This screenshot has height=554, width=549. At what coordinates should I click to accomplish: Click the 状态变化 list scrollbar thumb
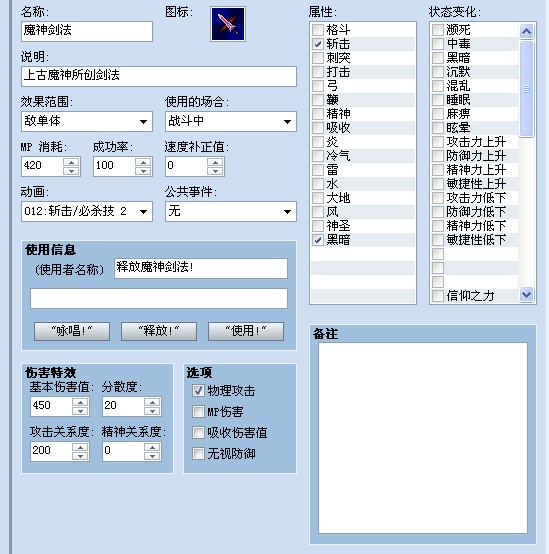(x=526, y=89)
